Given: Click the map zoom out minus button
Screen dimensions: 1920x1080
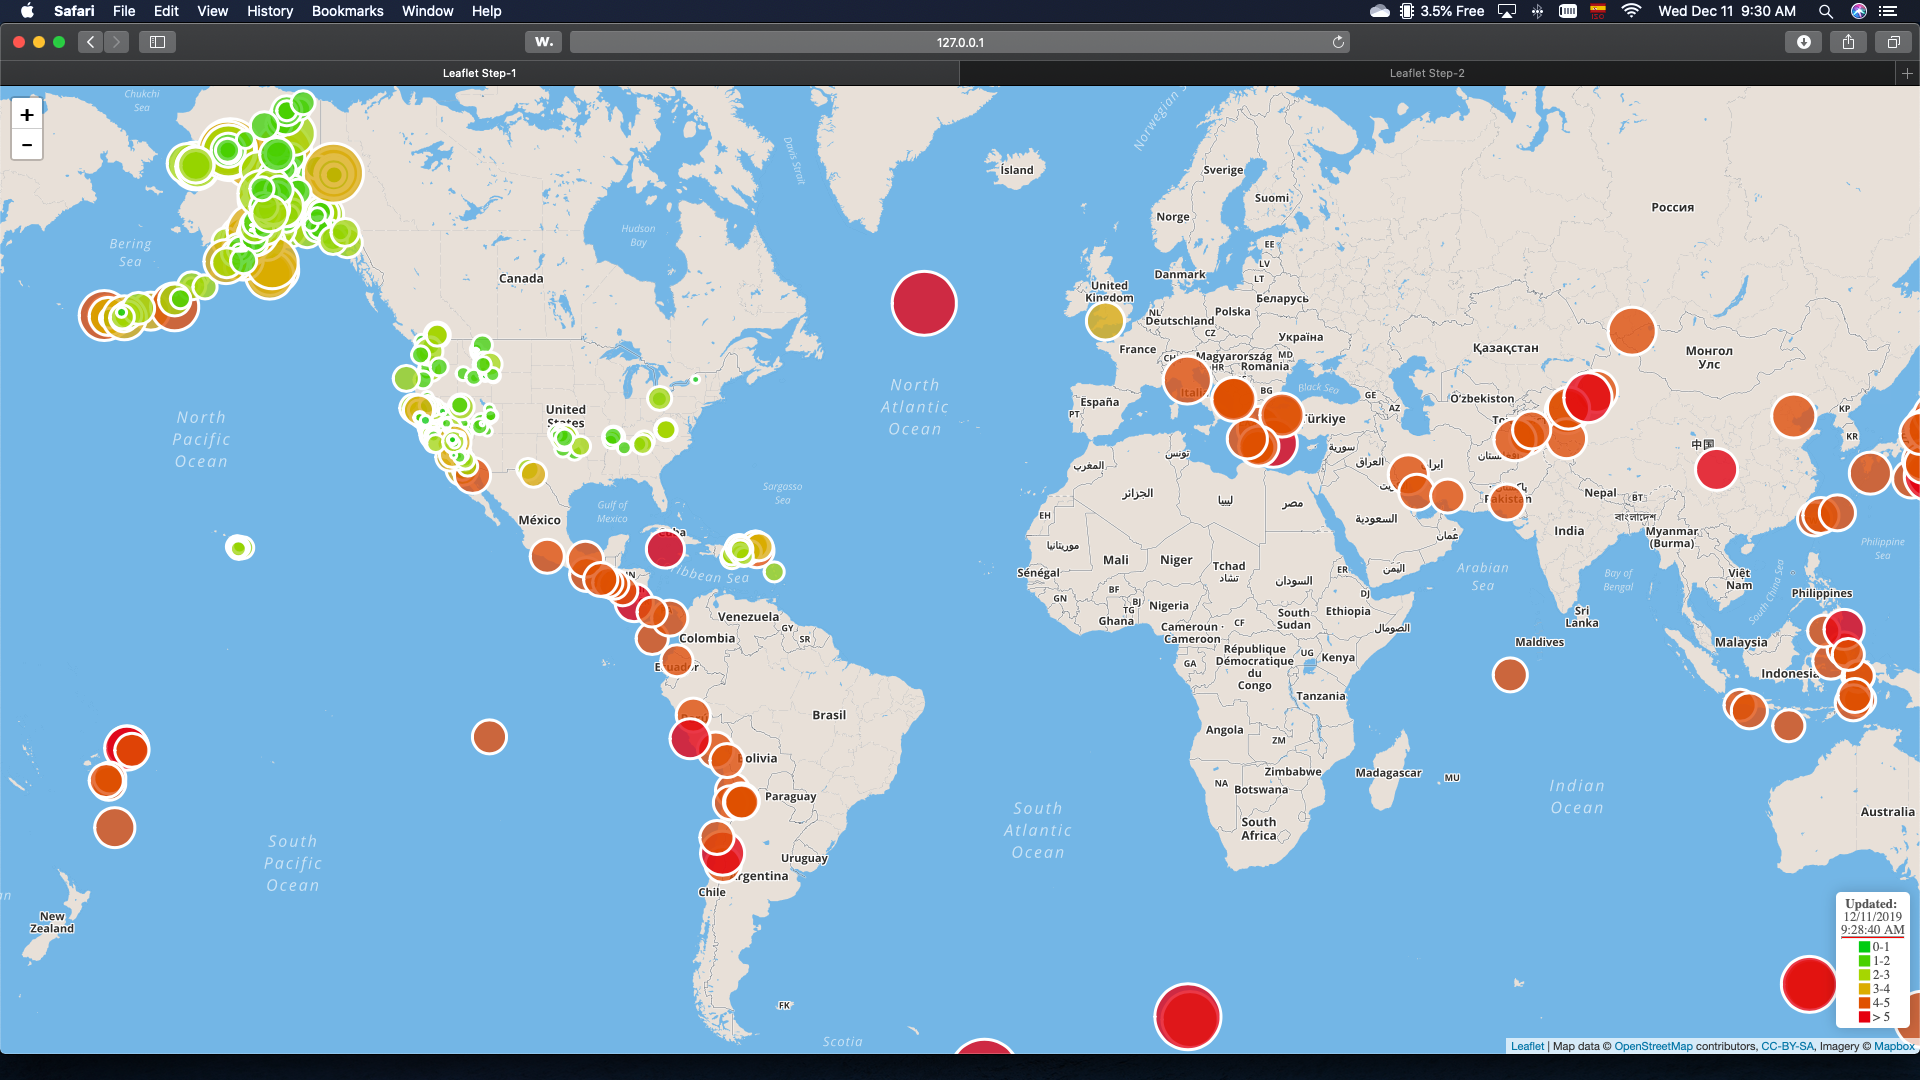Looking at the screenshot, I should [x=27, y=145].
